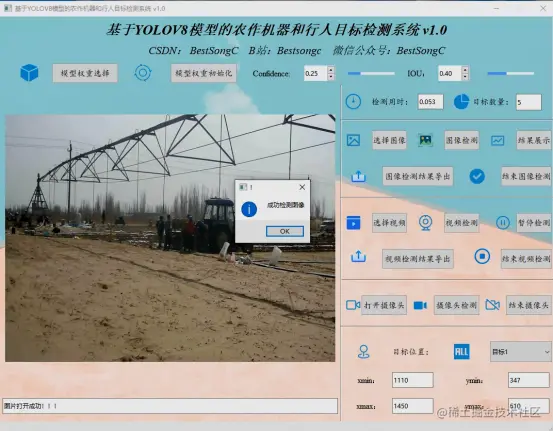Click 选择视频 button
The width and height of the screenshot is (554, 432).
click(x=389, y=223)
